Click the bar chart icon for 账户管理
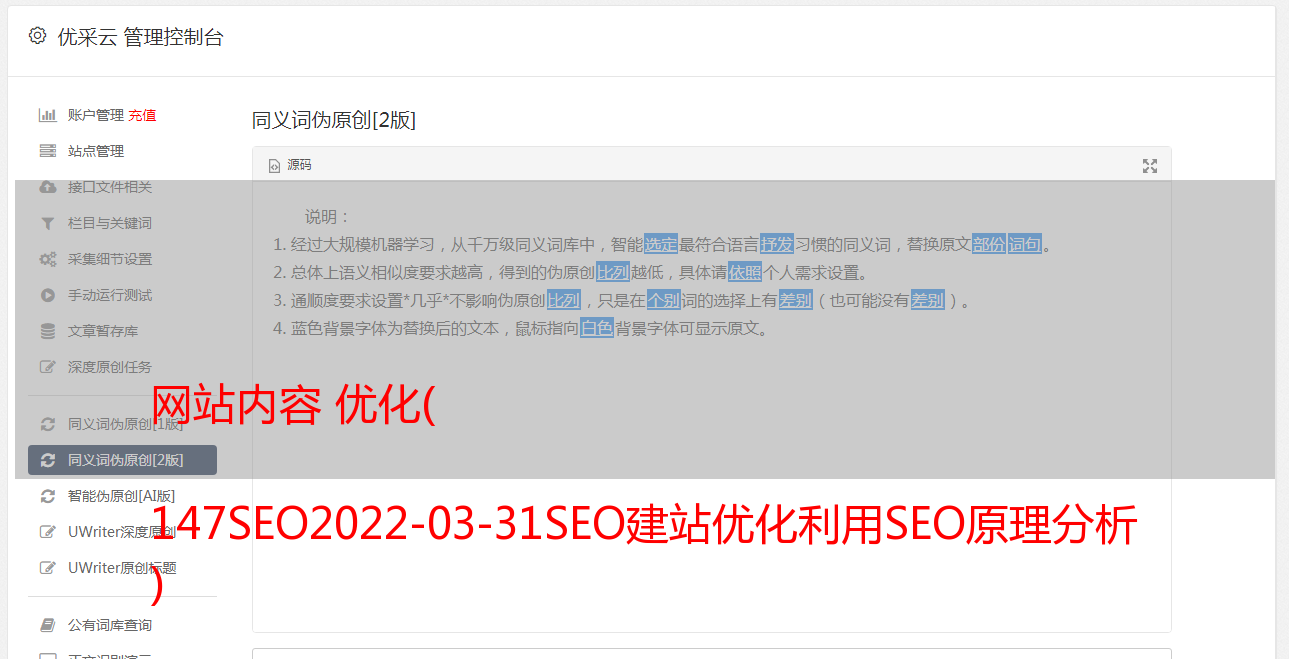 click(x=47, y=115)
